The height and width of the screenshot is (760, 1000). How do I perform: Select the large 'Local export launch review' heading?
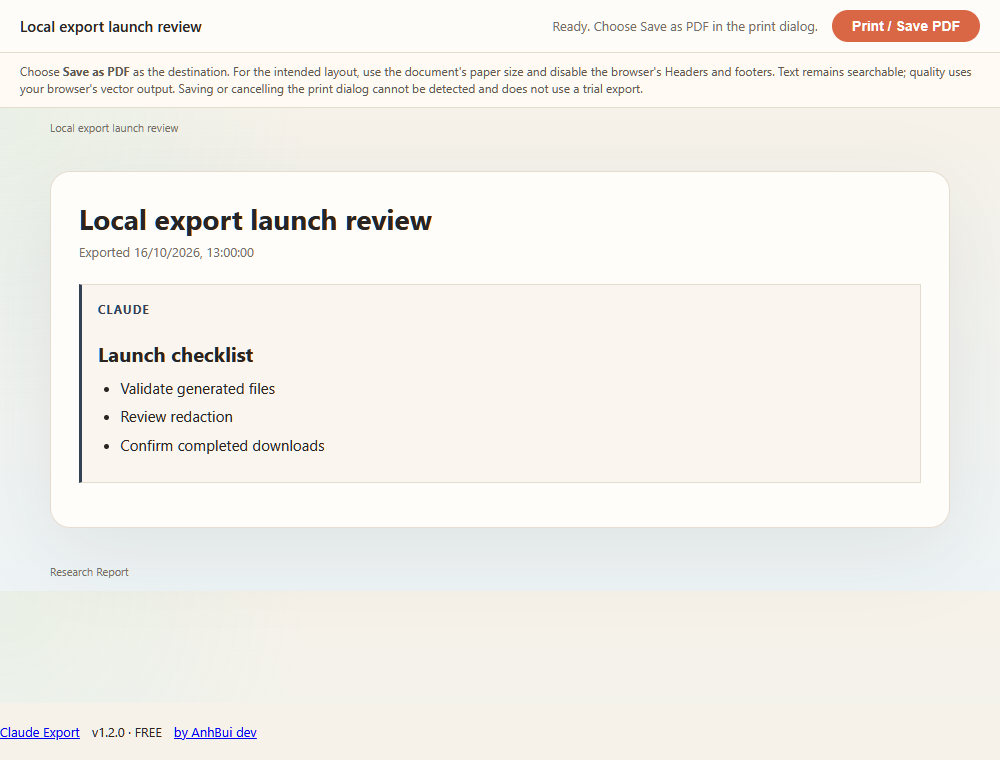point(256,221)
